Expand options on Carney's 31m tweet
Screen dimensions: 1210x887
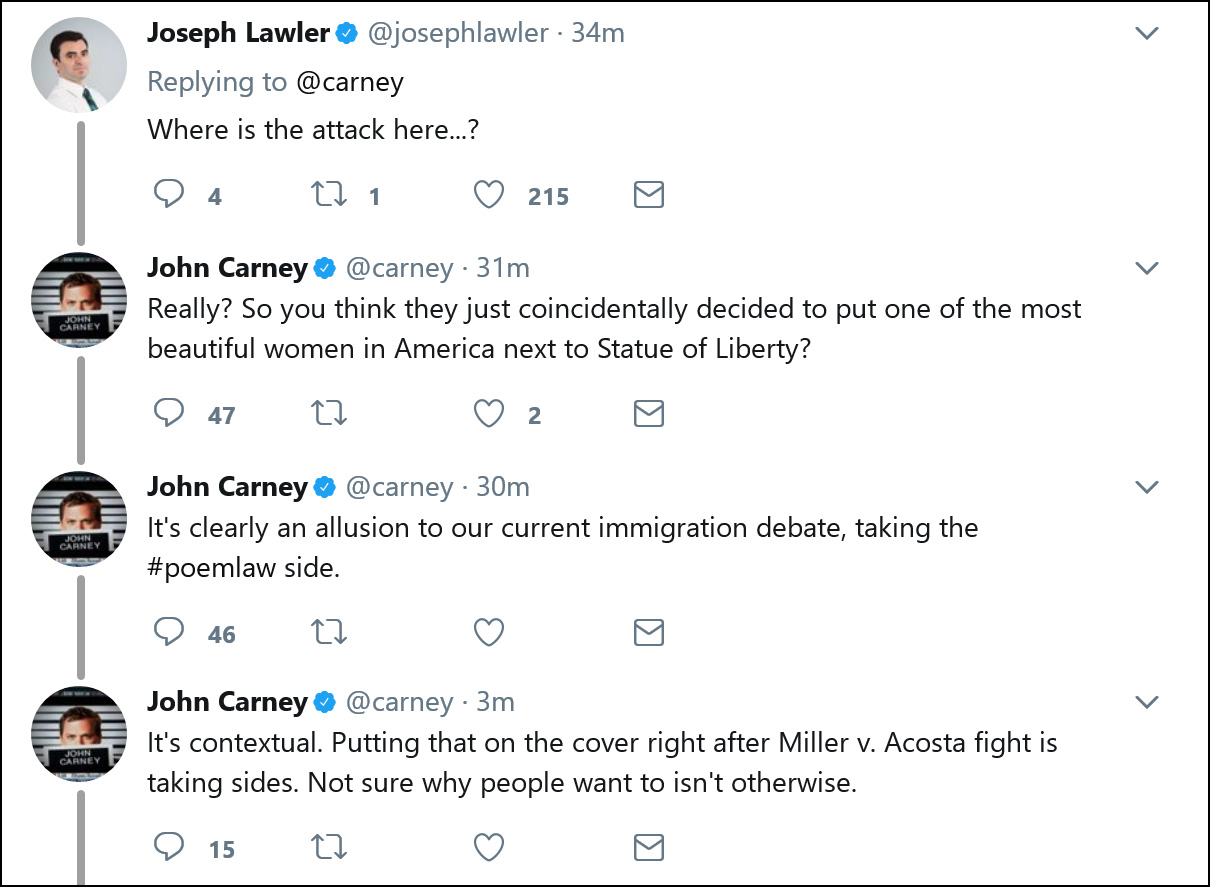pyautogui.click(x=1147, y=268)
